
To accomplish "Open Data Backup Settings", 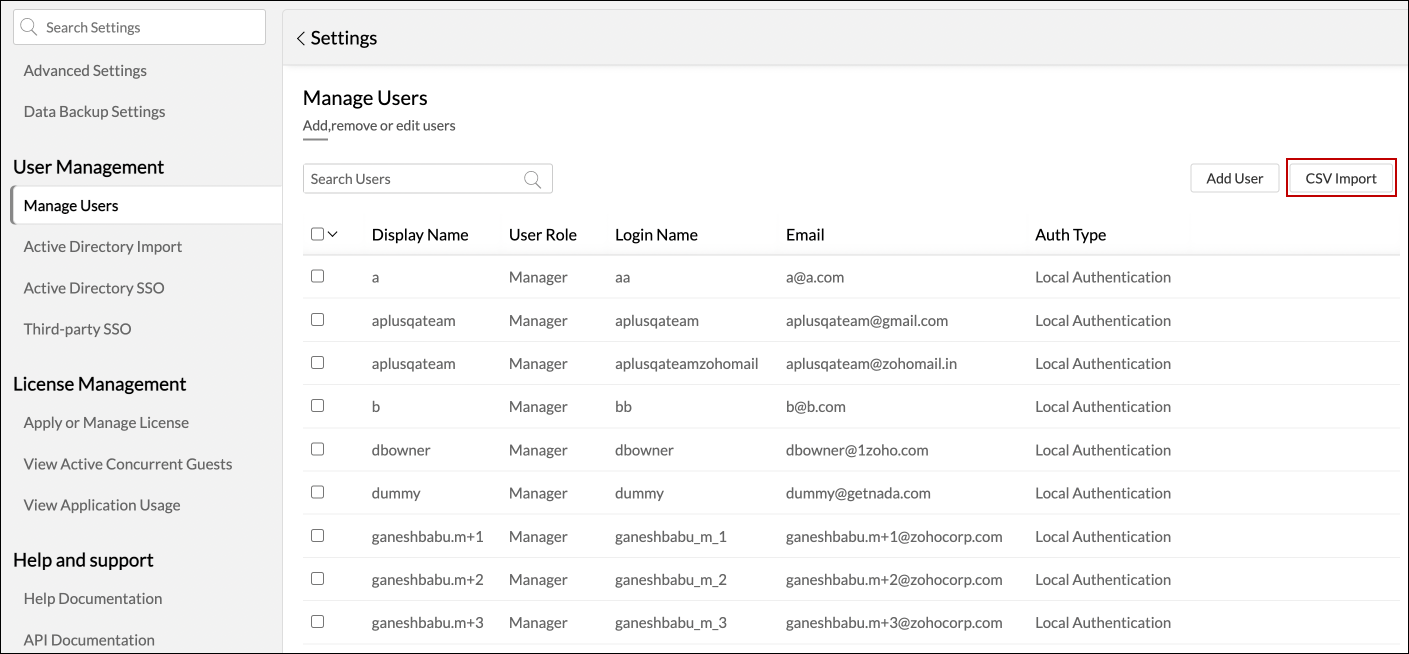I will pyautogui.click(x=94, y=112).
